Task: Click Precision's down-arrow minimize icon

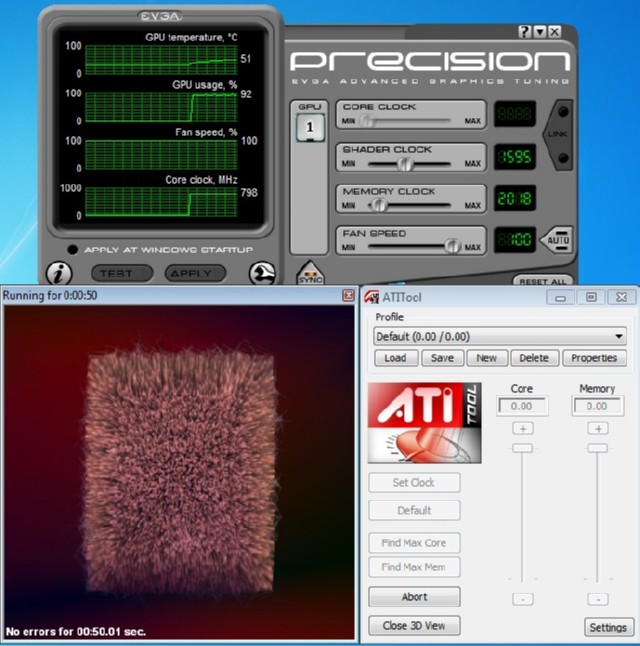Action: point(540,32)
